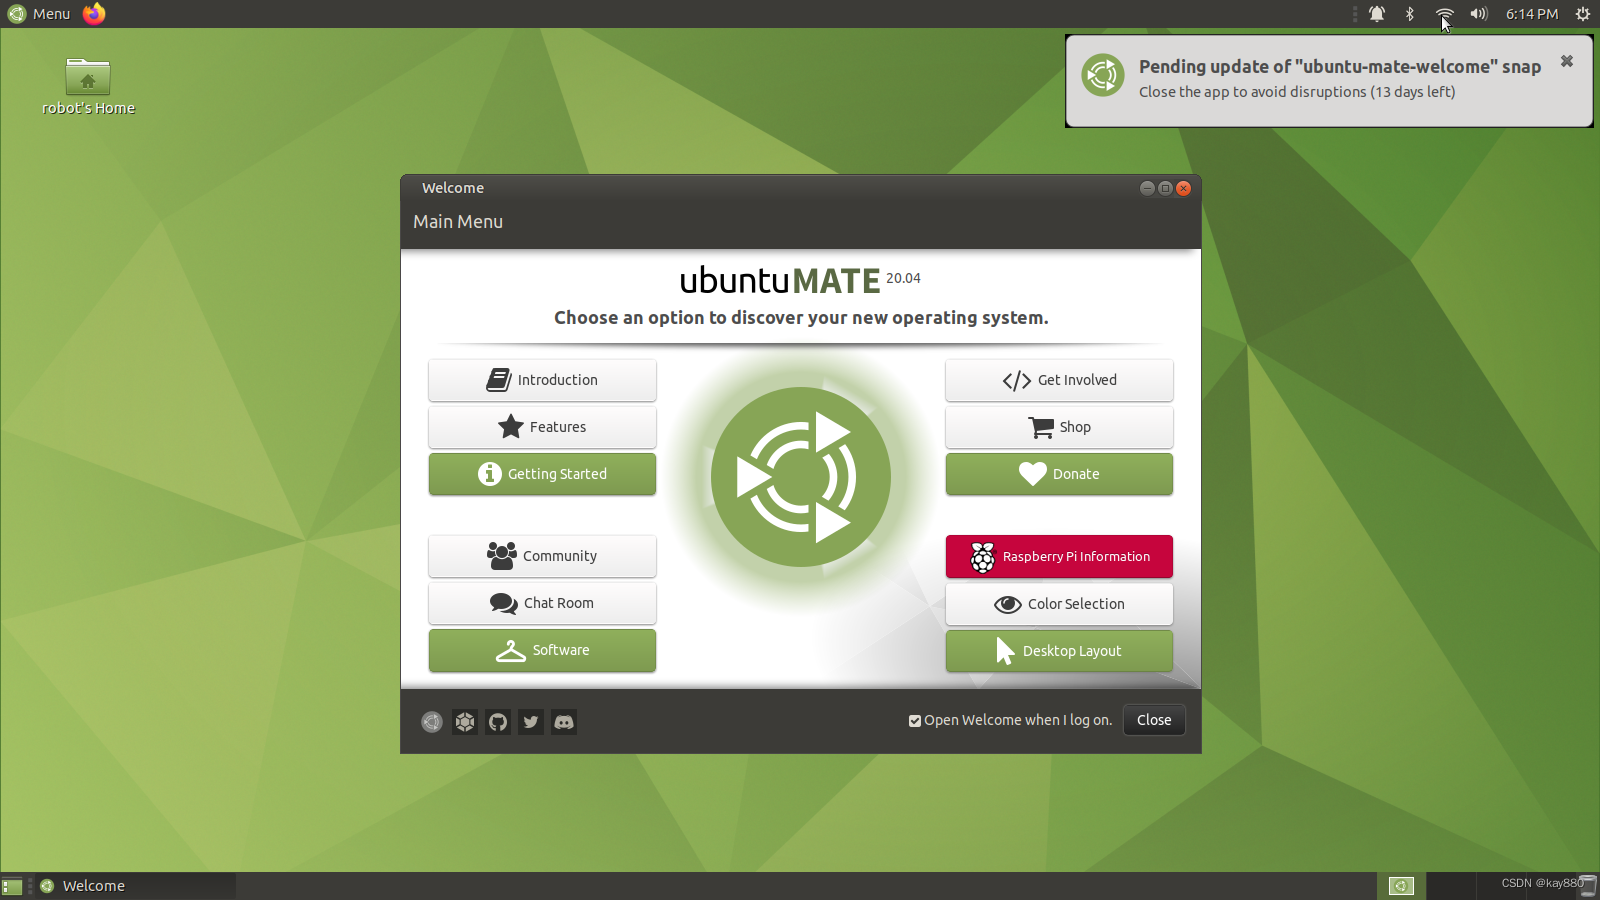Click the eye icon on Color Selection
The width and height of the screenshot is (1600, 900).
point(1008,604)
